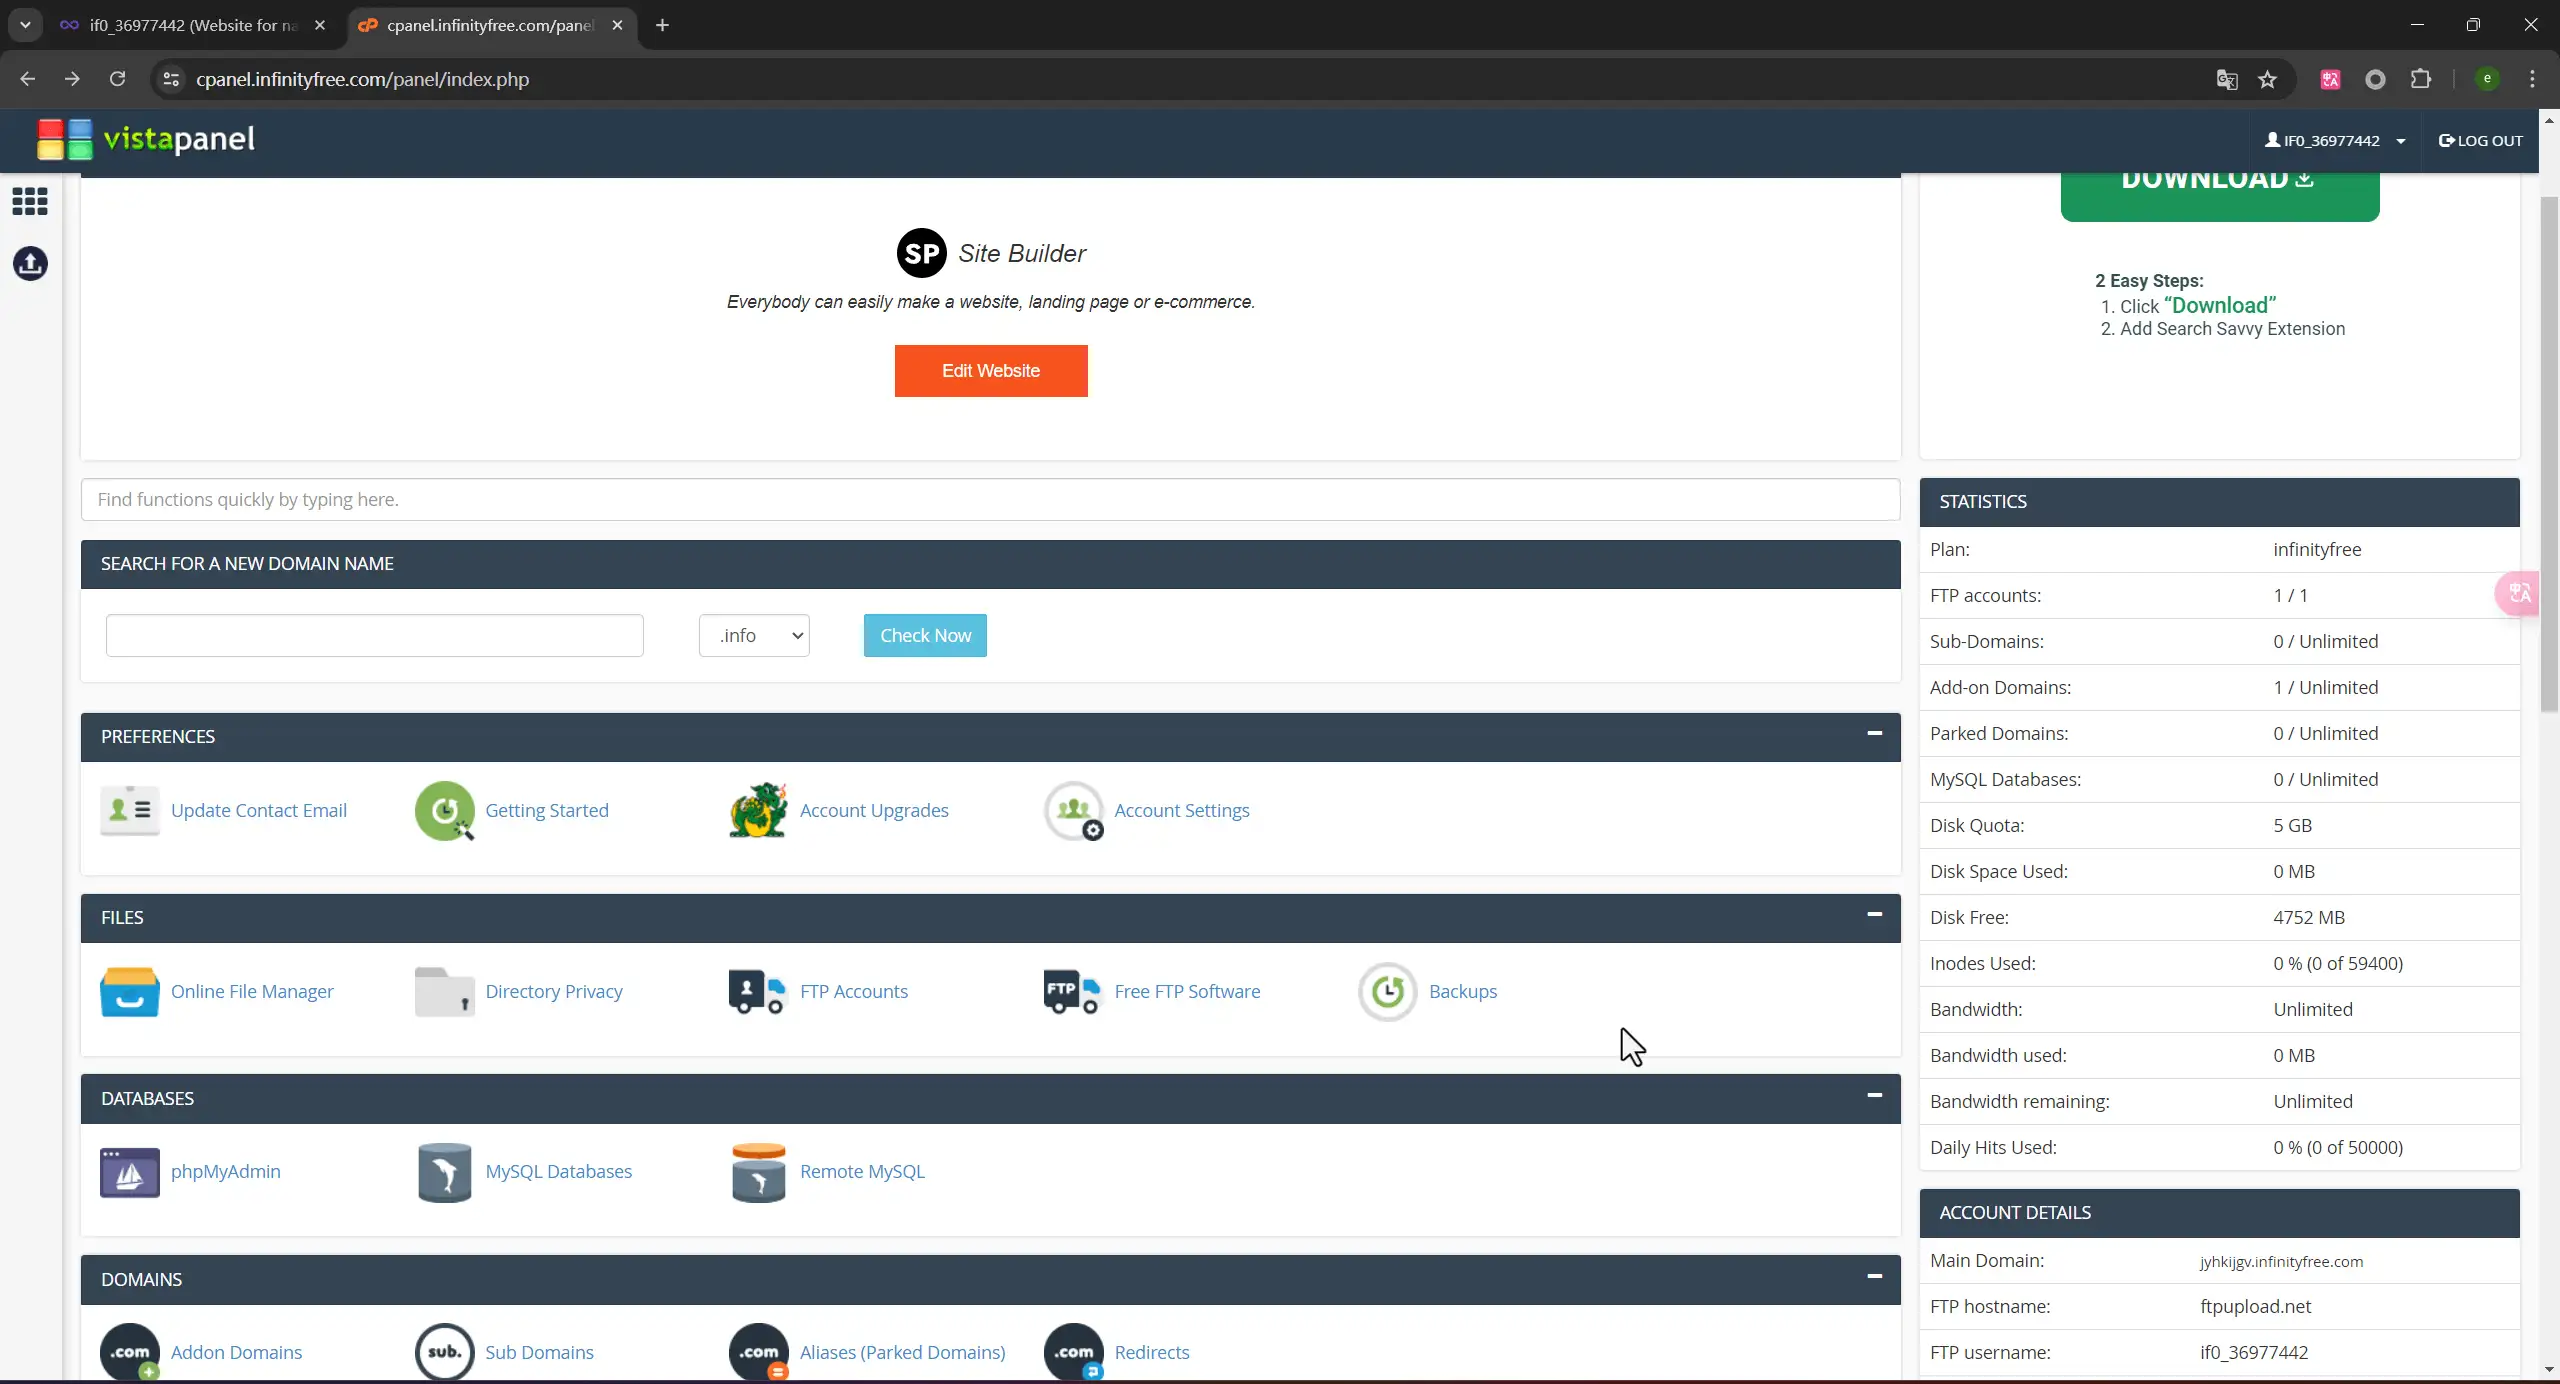Open the FTP Accounts link
This screenshot has height=1384, width=2560.
tap(854, 991)
